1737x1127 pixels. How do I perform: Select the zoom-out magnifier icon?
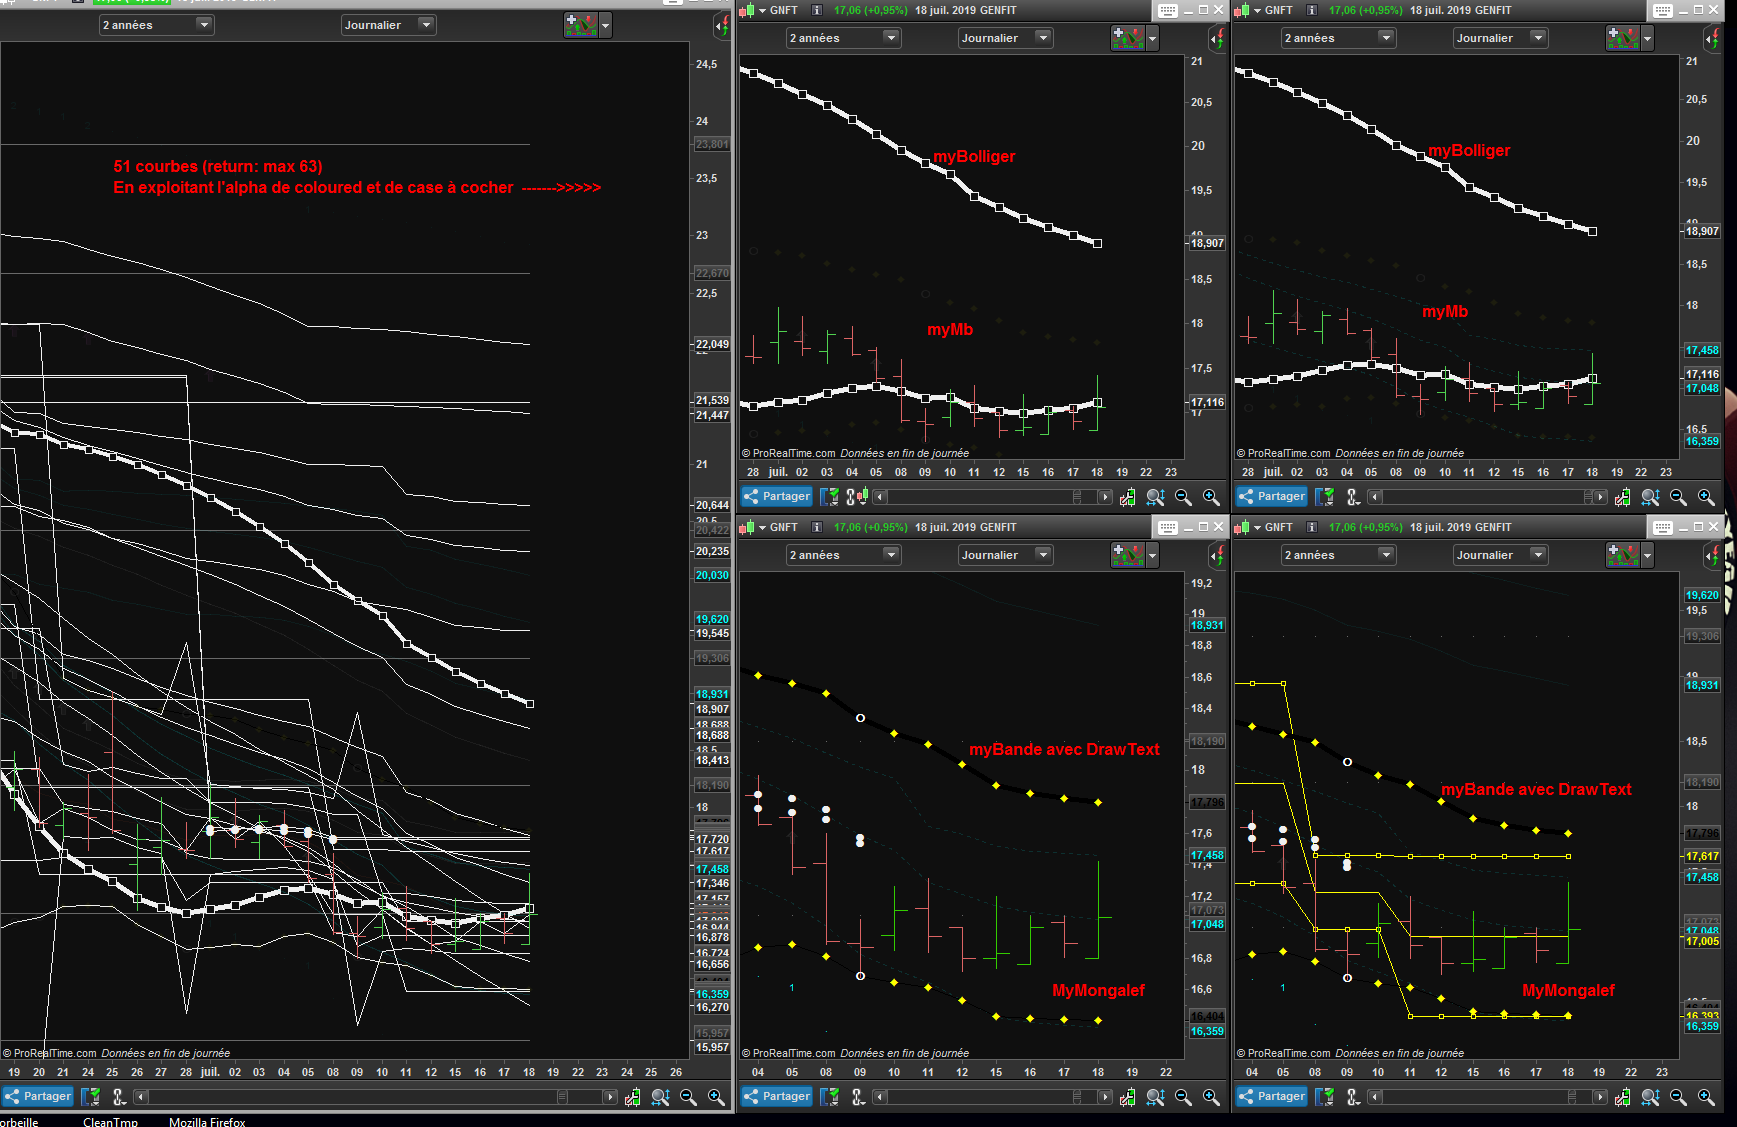coord(1181,497)
